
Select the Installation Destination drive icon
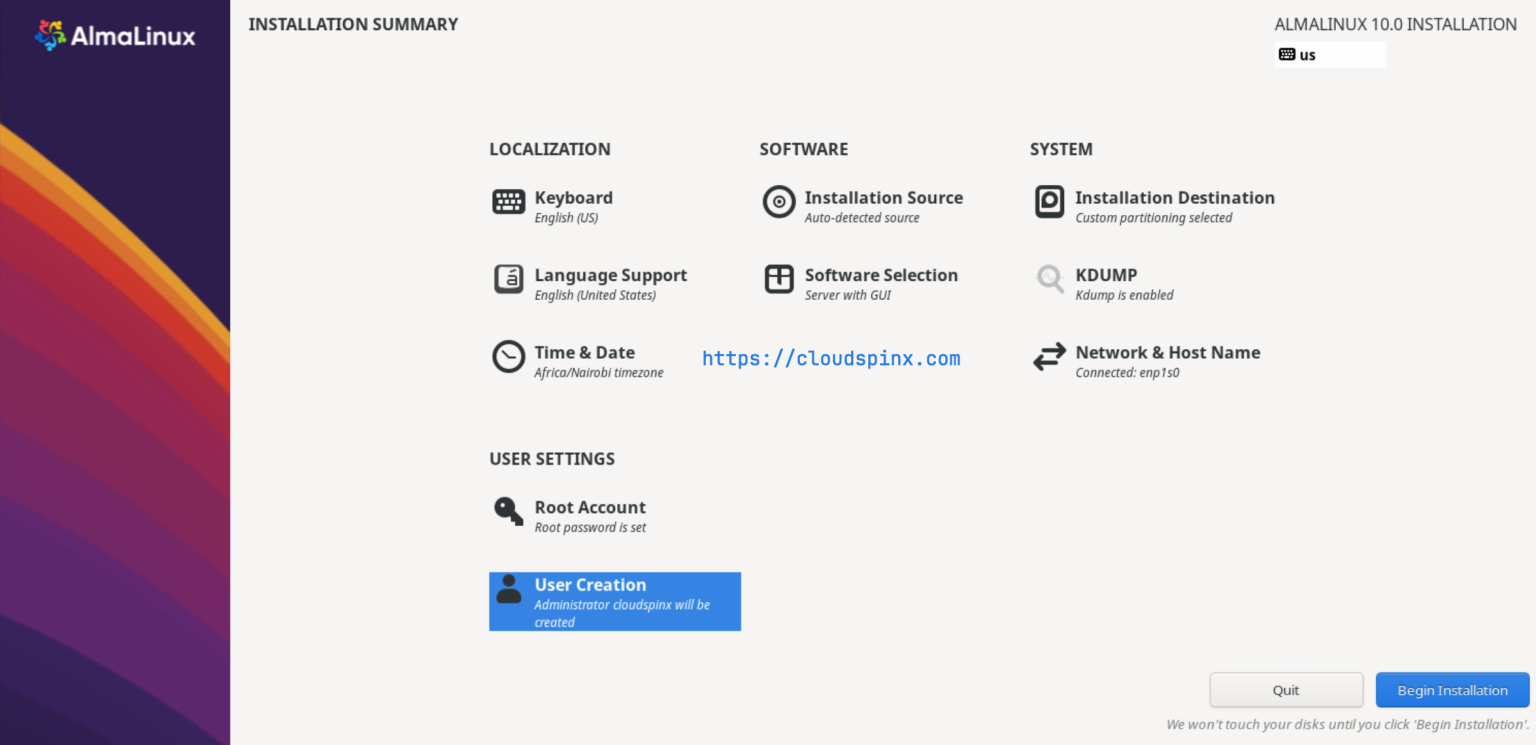[x=1049, y=202]
